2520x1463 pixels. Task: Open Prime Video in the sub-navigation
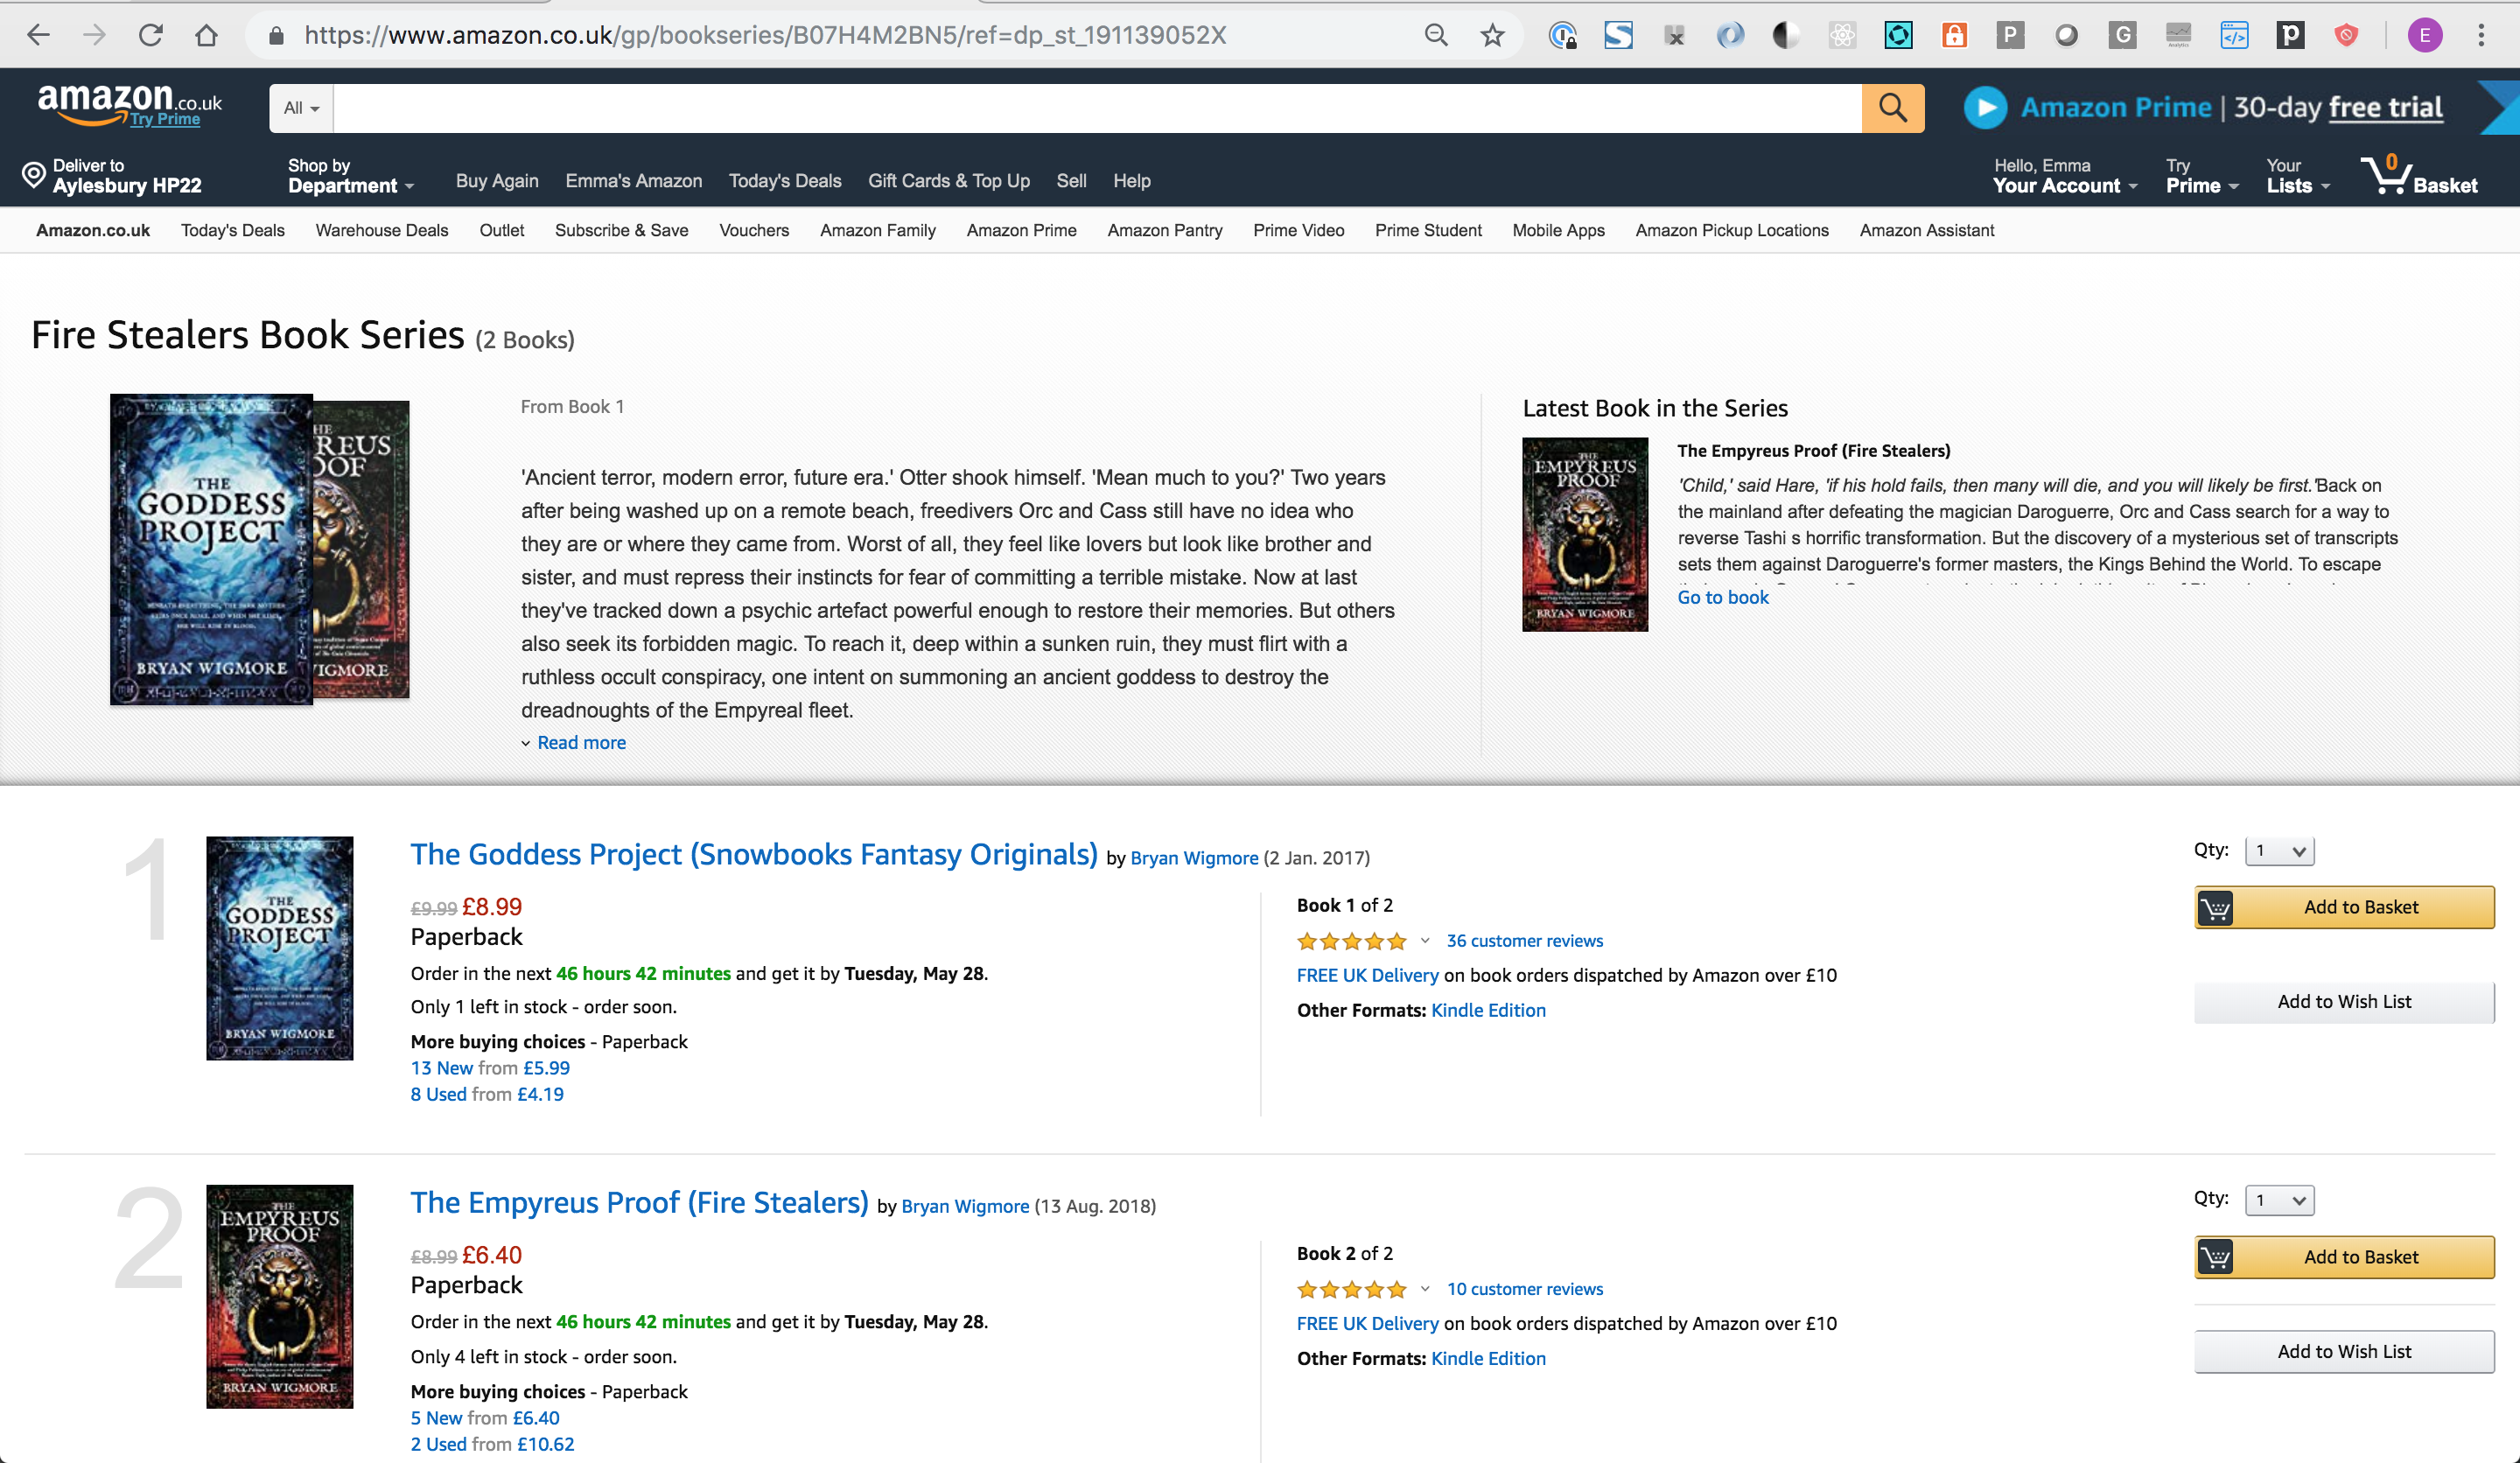pyautogui.click(x=1298, y=230)
